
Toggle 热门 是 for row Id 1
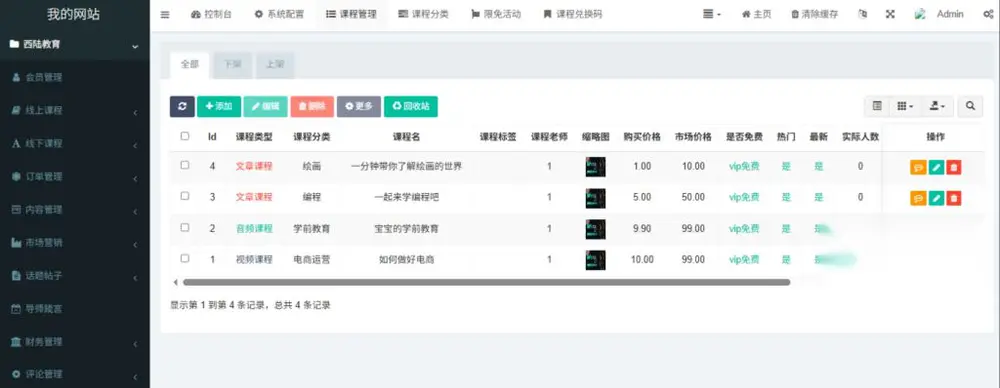tap(786, 260)
